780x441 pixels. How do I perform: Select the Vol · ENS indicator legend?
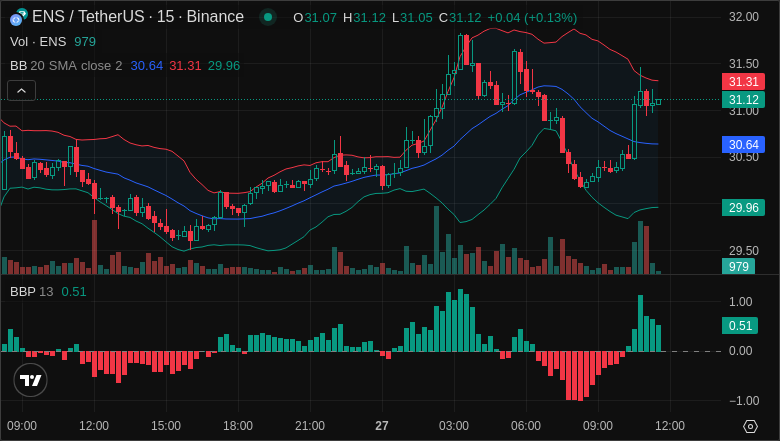(x=38, y=42)
